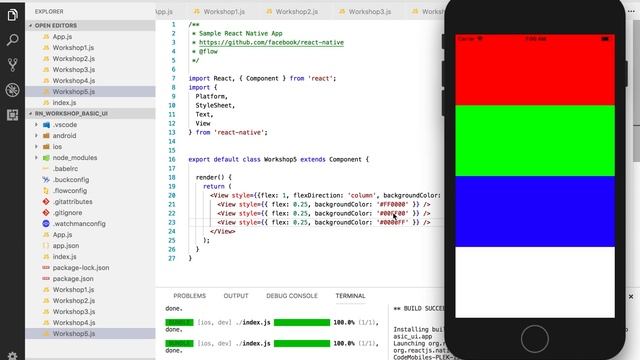Open the Search view icon

click(12, 40)
